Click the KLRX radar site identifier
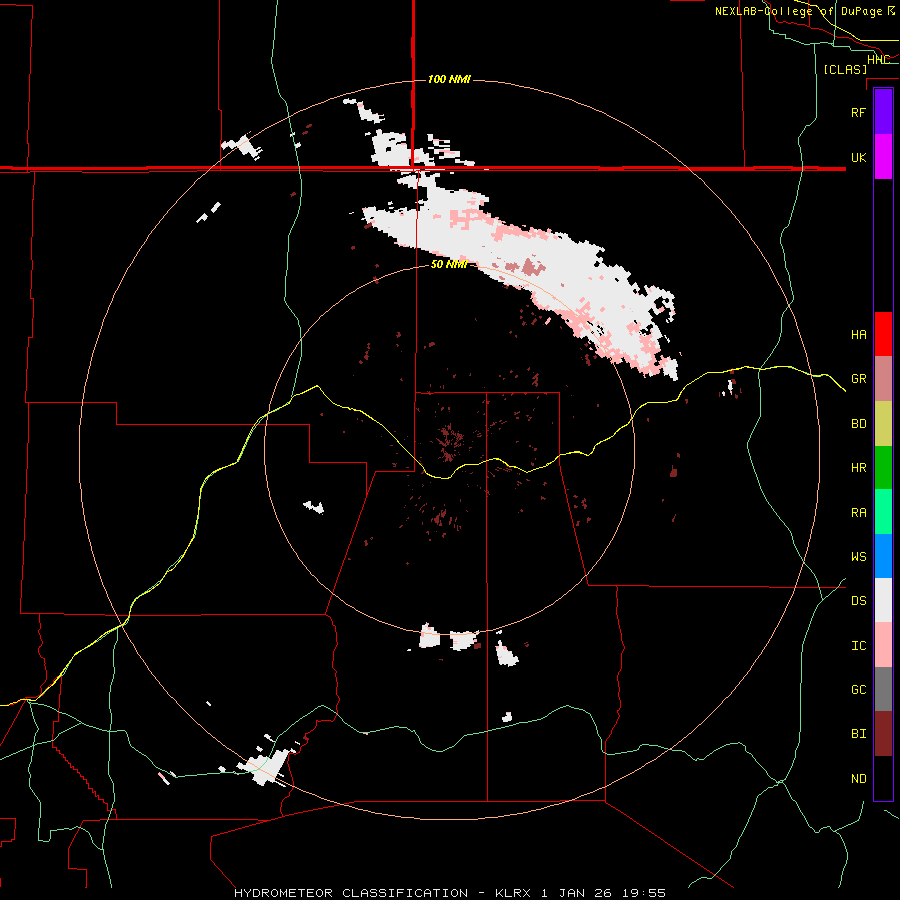This screenshot has height=900, width=900. point(515,893)
